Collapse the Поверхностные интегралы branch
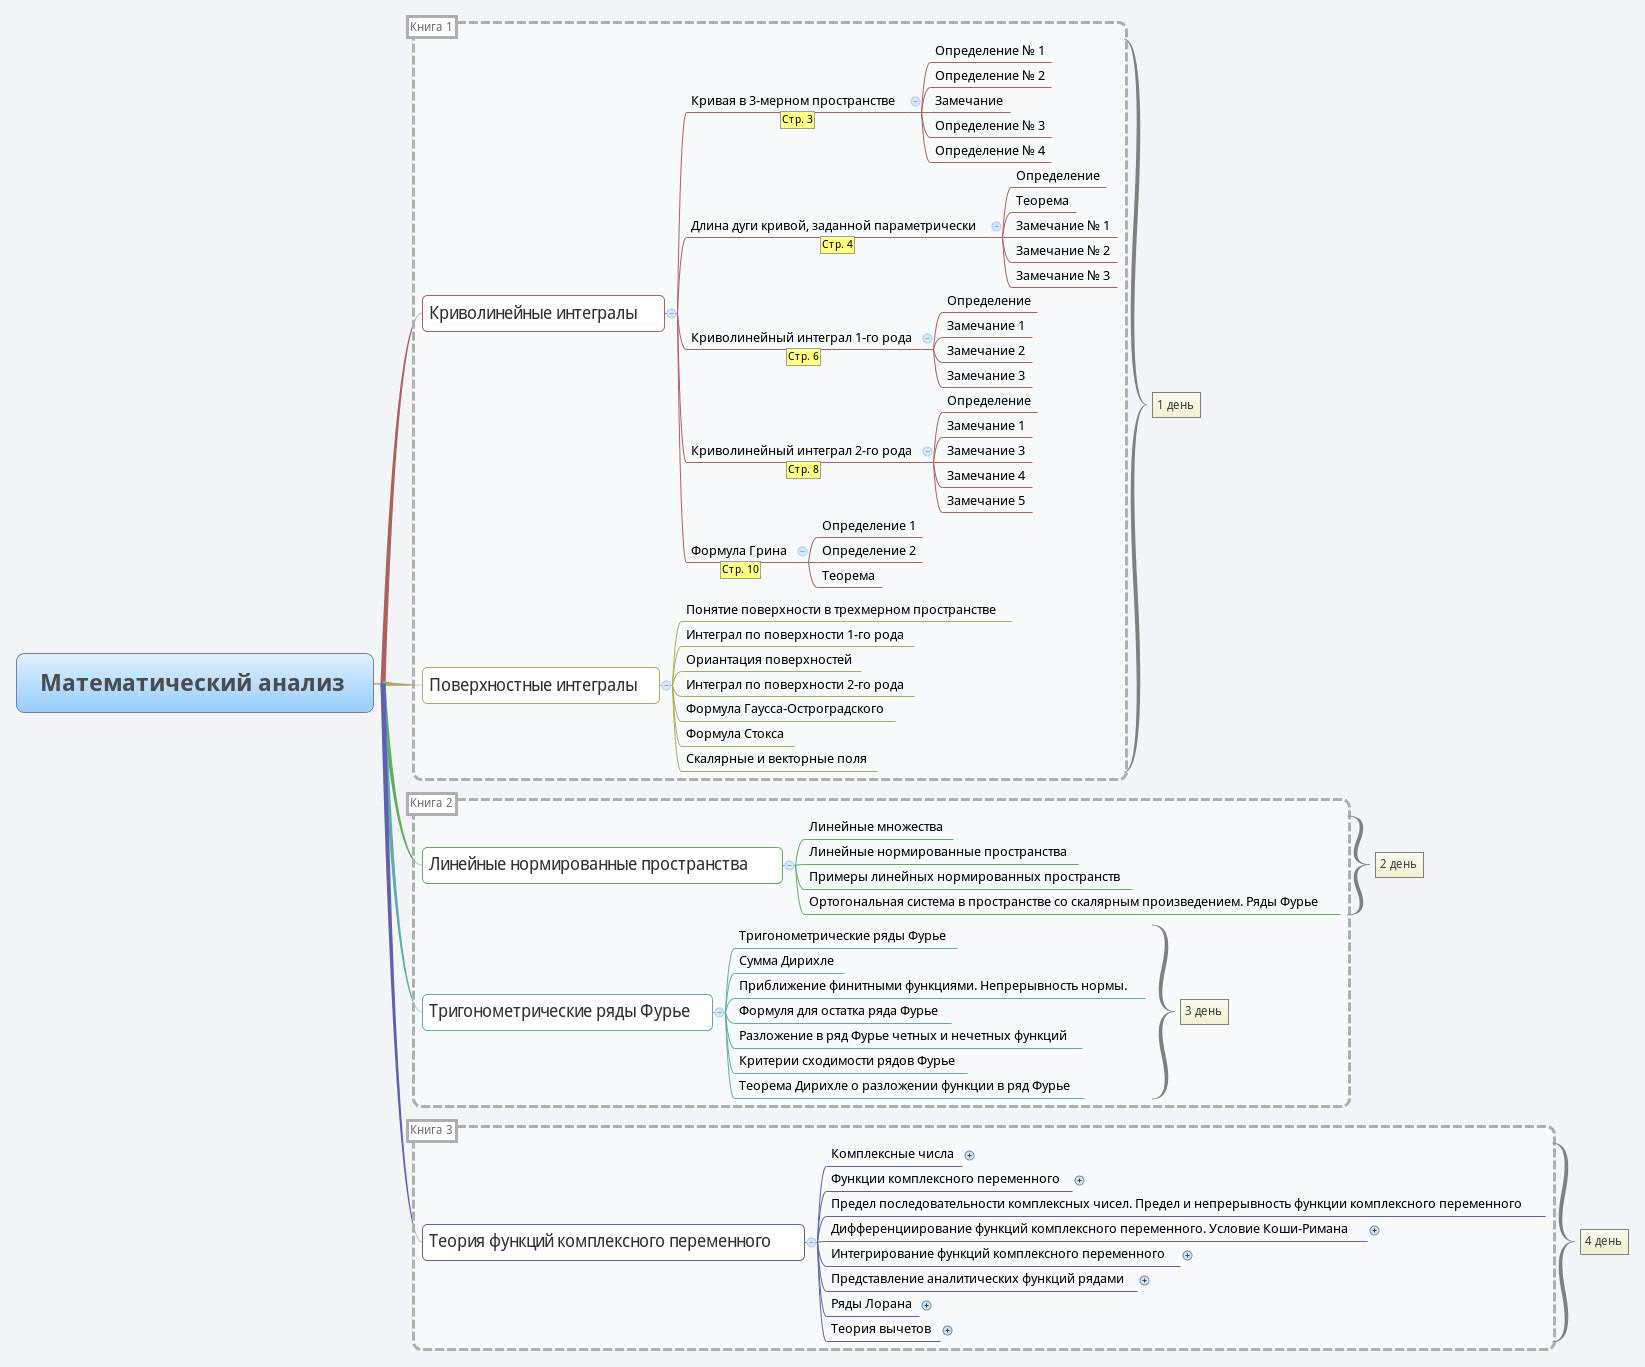The height and width of the screenshot is (1367, 1645). [666, 685]
